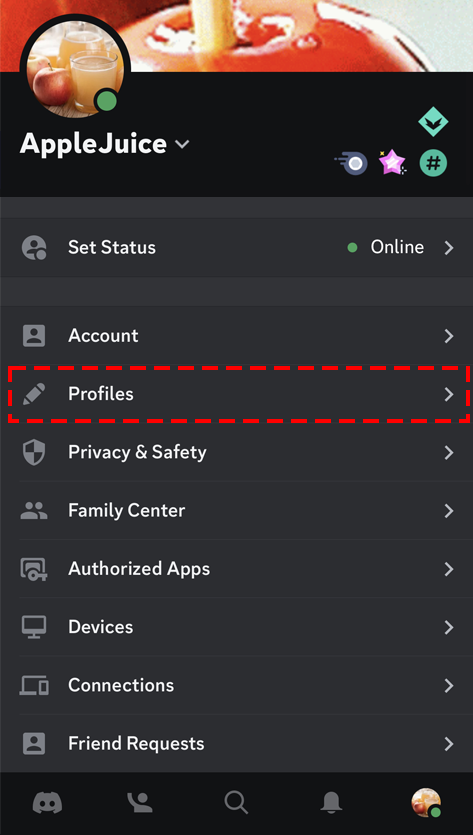473x835 pixels.
Task: Tap the pink Nitro star badge
Action: coord(392,162)
